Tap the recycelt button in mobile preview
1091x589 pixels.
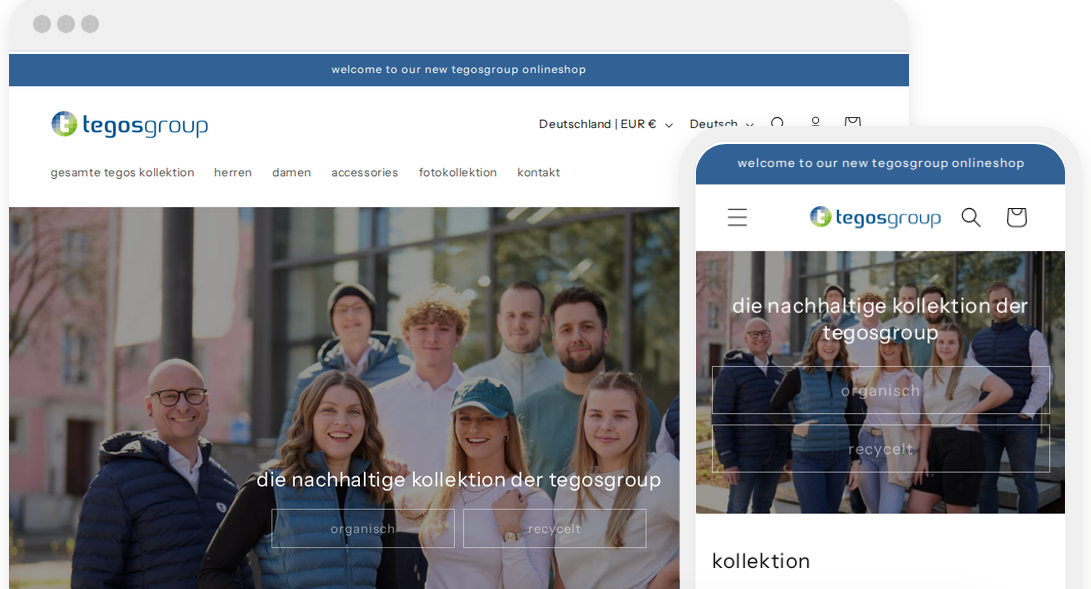[880, 449]
